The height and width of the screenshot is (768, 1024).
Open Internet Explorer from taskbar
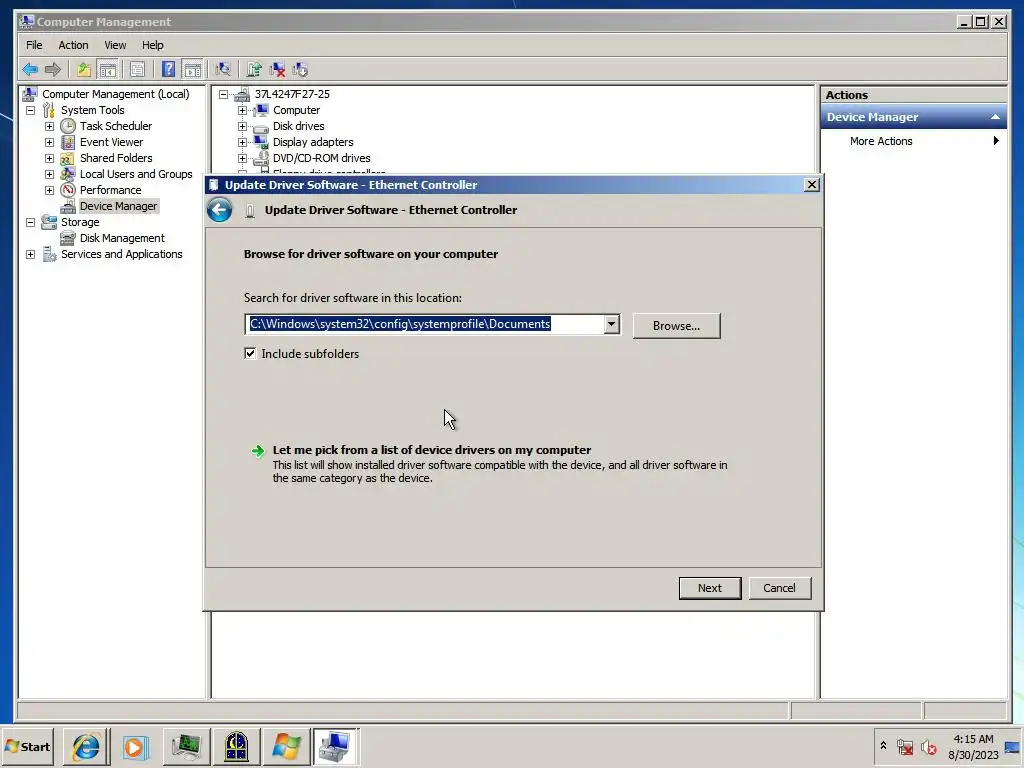[86, 746]
